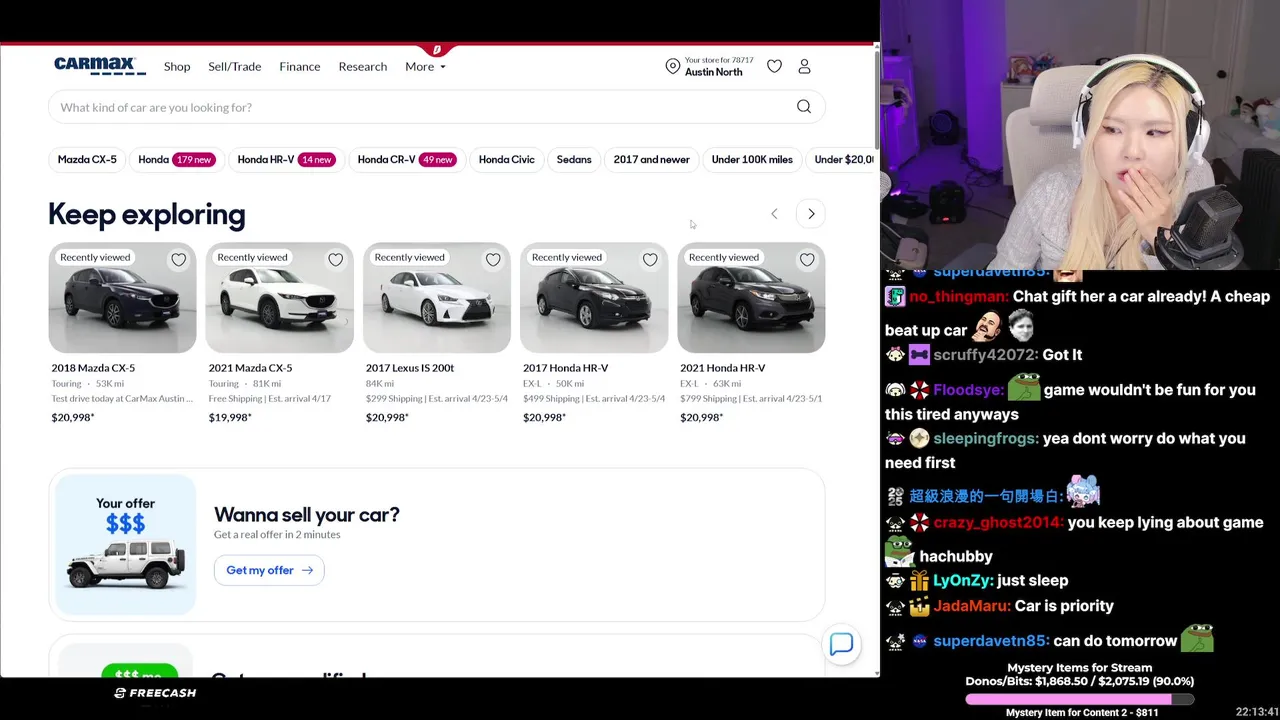Open the Shop menu

coord(177,66)
